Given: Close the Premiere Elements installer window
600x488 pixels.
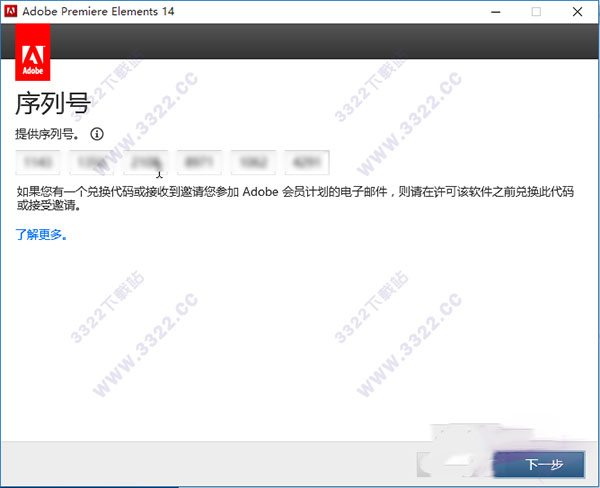Looking at the screenshot, I should (x=577, y=12).
